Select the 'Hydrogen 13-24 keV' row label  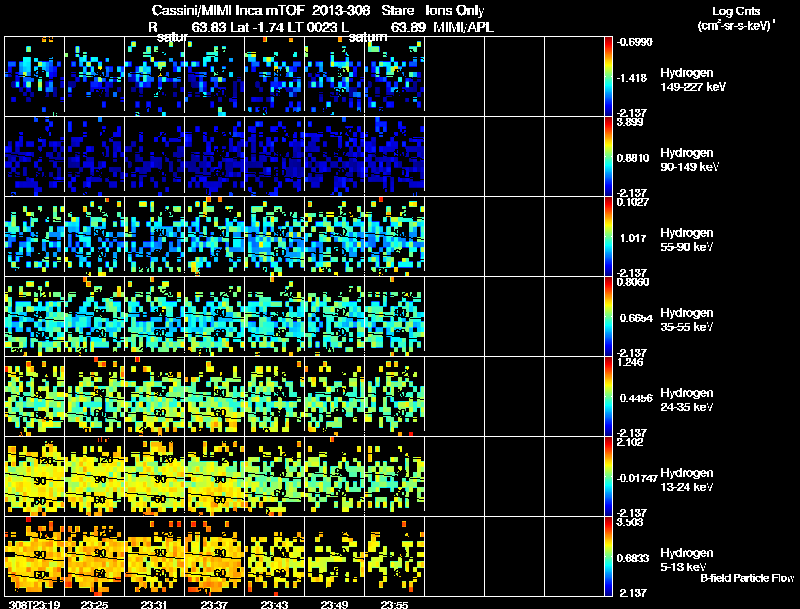687,480
